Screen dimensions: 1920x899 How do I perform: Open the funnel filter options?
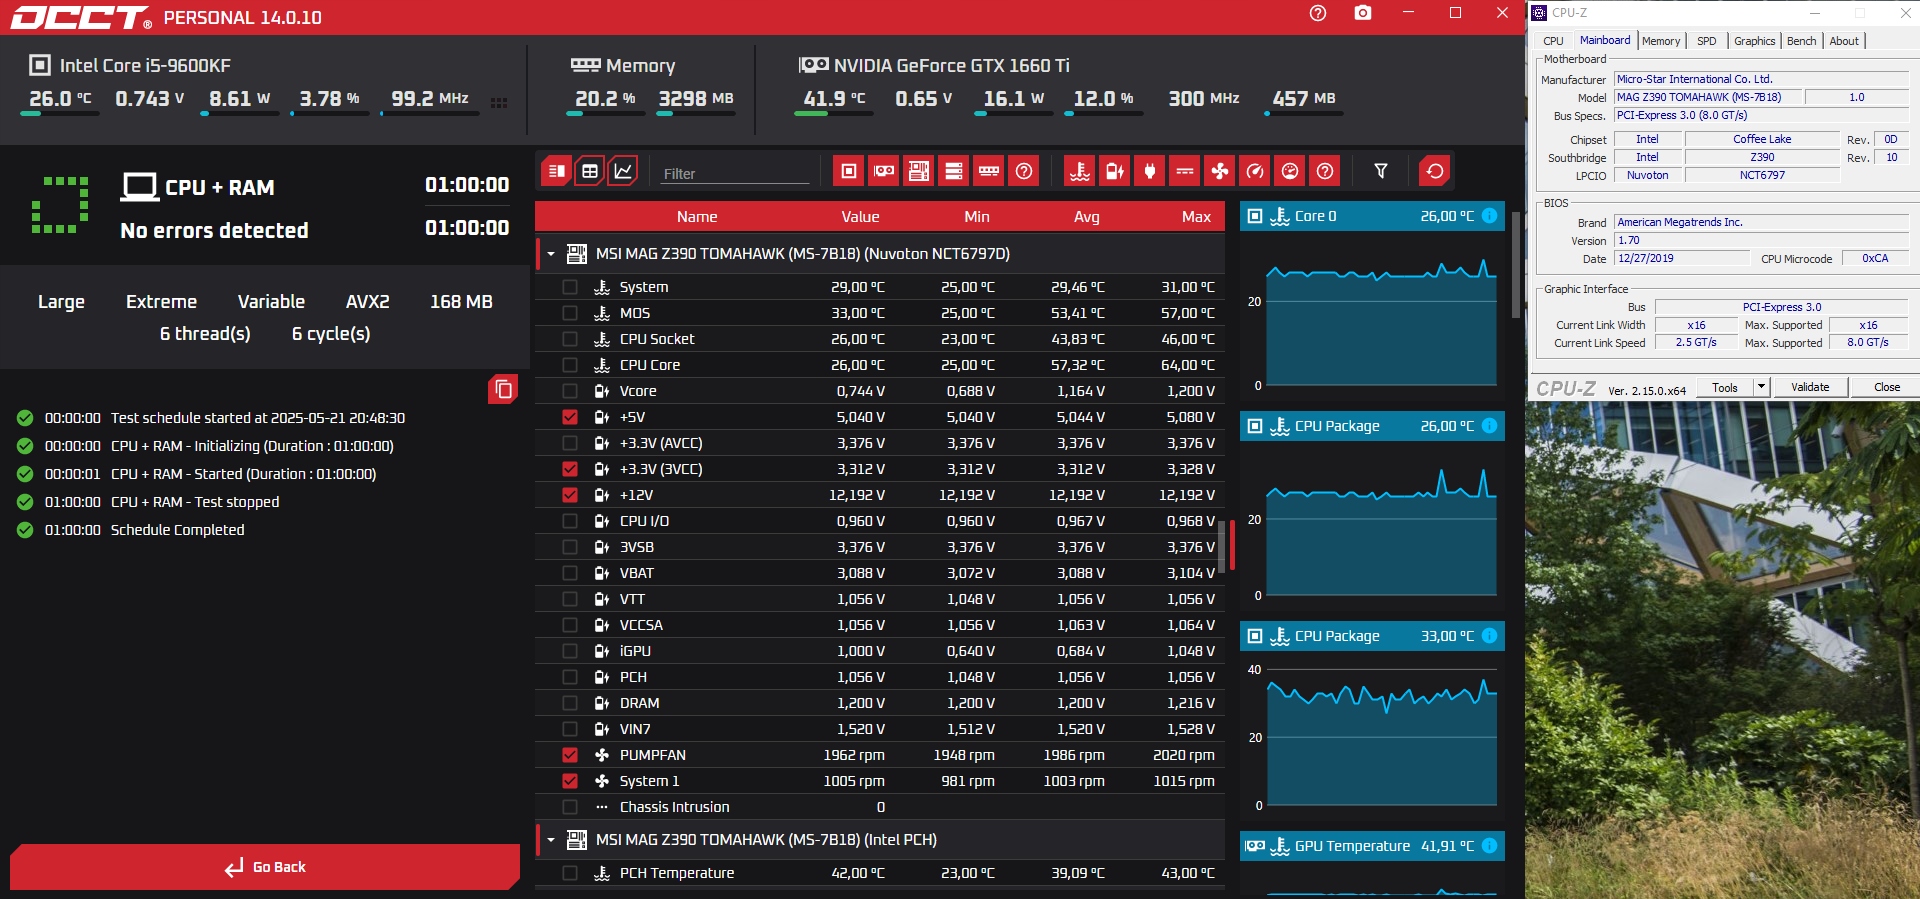click(1381, 171)
